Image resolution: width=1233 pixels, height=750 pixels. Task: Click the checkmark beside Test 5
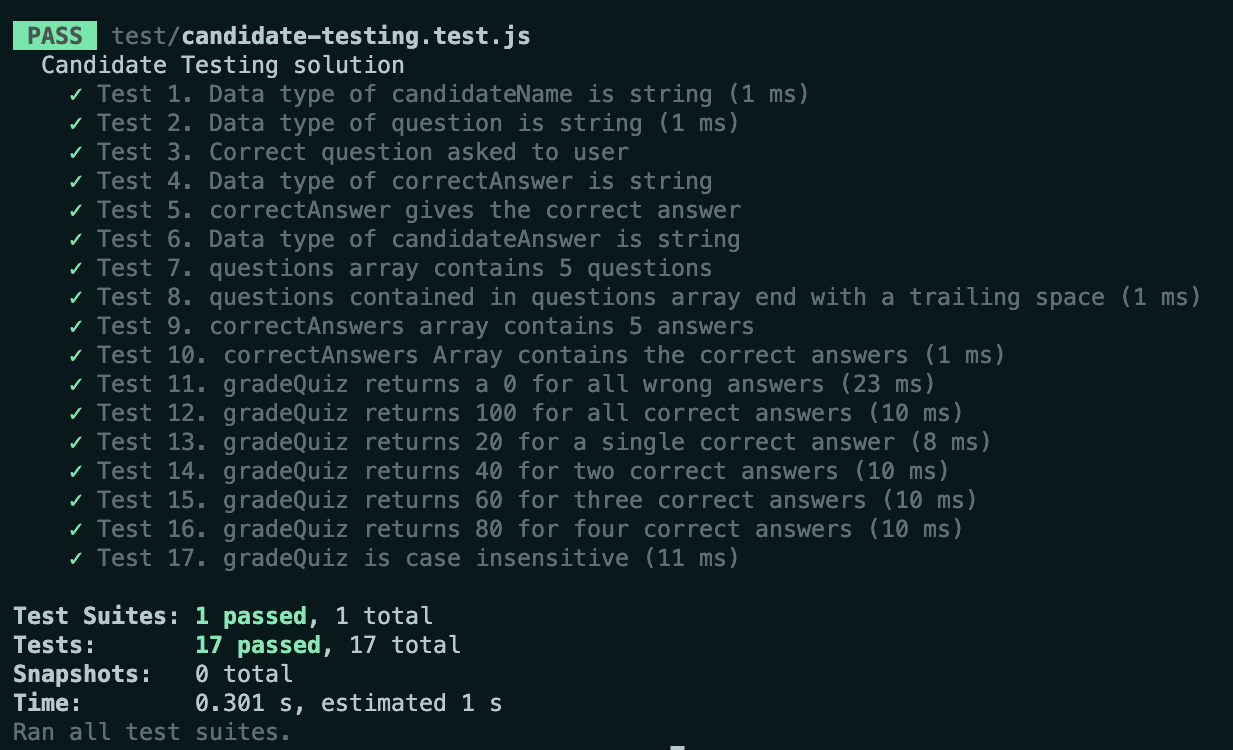click(x=76, y=211)
